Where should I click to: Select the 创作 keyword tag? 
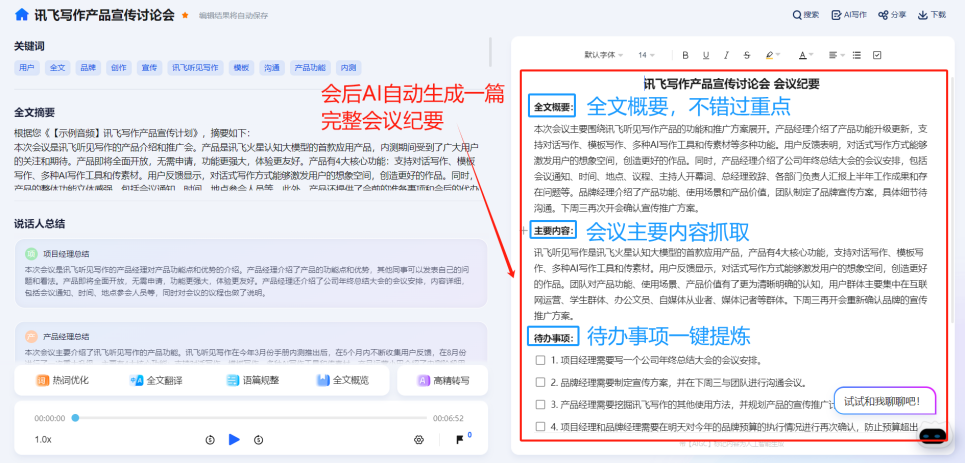point(119,68)
